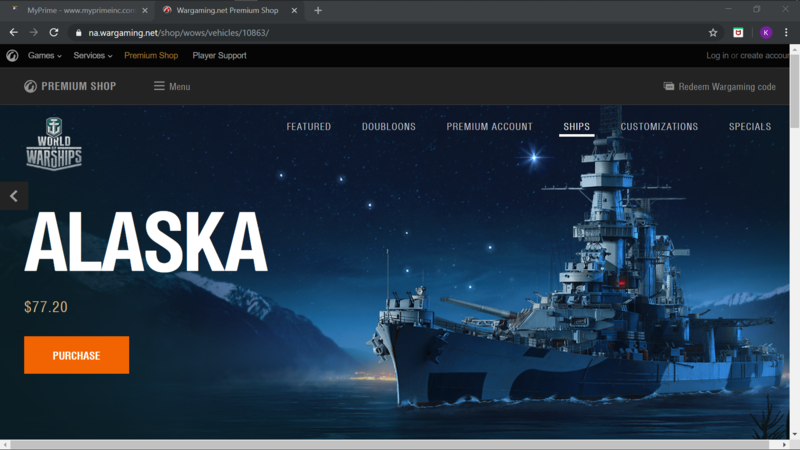Viewport: 800px width, 450px height.
Task: Click the red extension icon in toolbar
Action: tap(739, 32)
